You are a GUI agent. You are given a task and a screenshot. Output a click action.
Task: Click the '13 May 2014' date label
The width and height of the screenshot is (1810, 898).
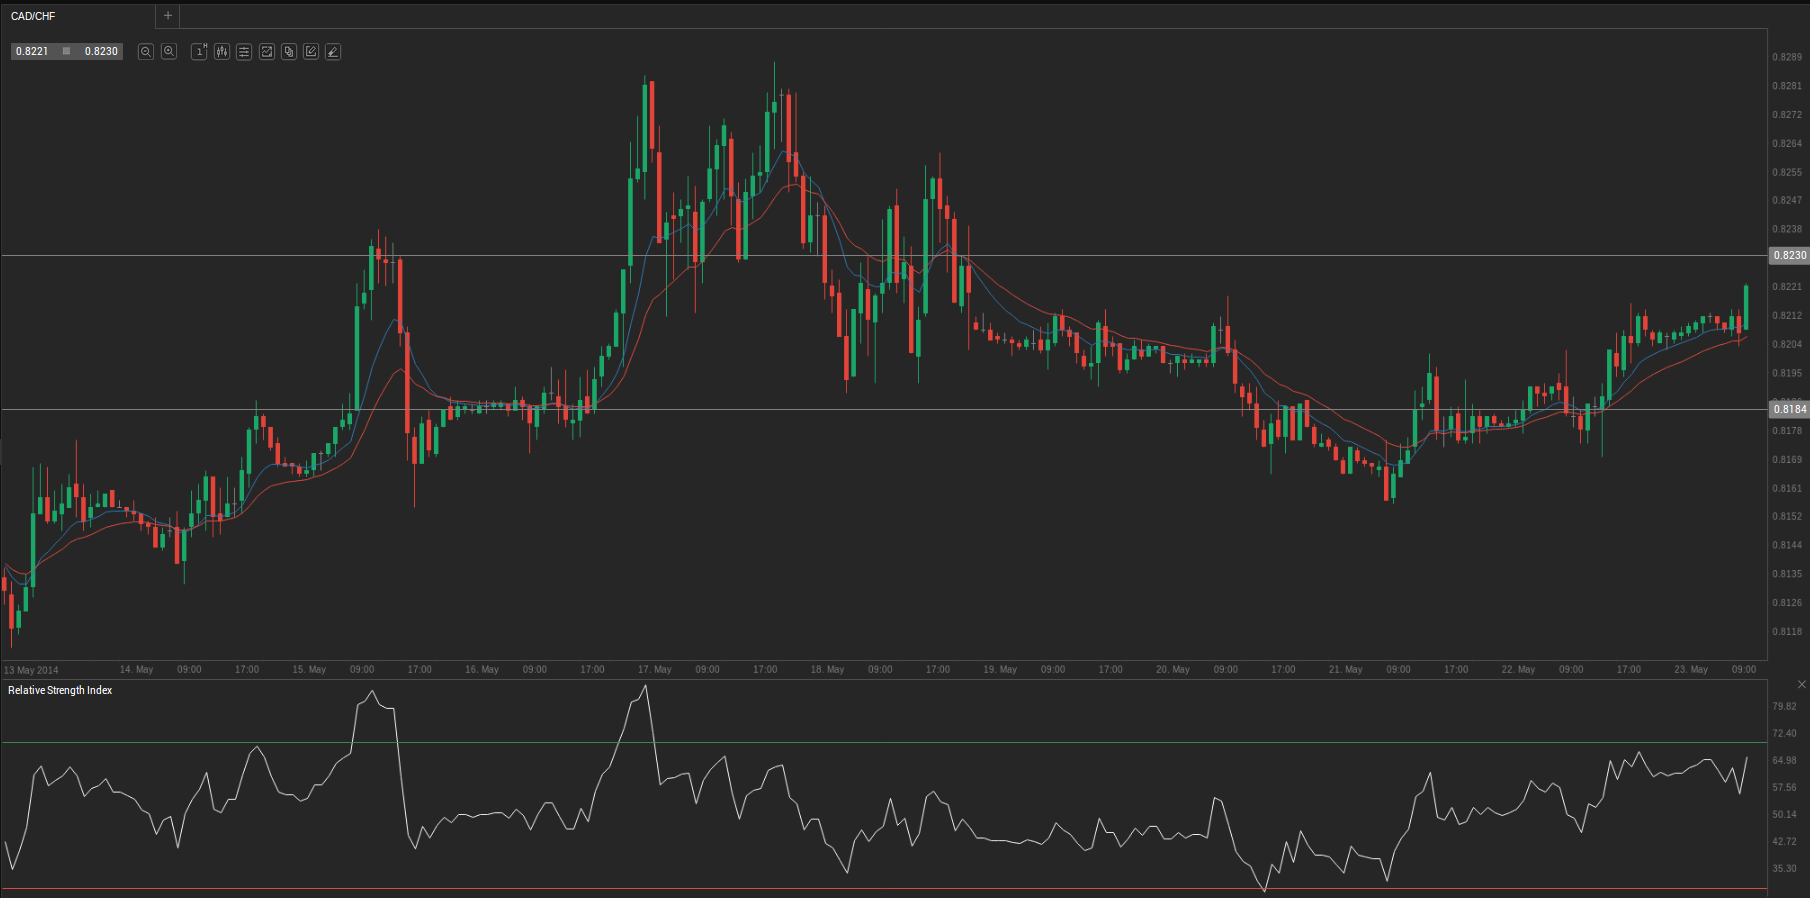[31, 670]
